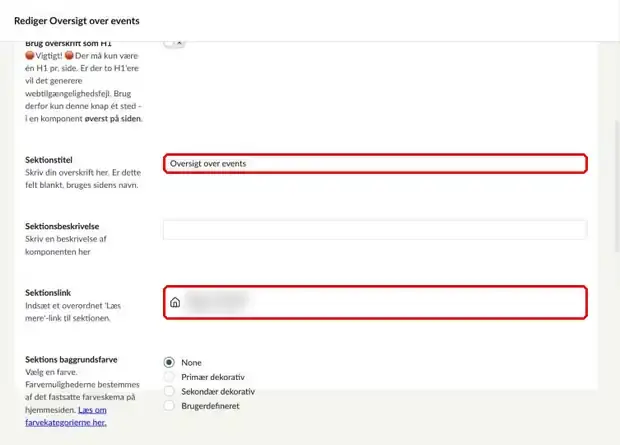Image resolution: width=620 pixels, height=445 pixels.
Task: Click the Sektionstitel field label
Action: (x=49, y=160)
